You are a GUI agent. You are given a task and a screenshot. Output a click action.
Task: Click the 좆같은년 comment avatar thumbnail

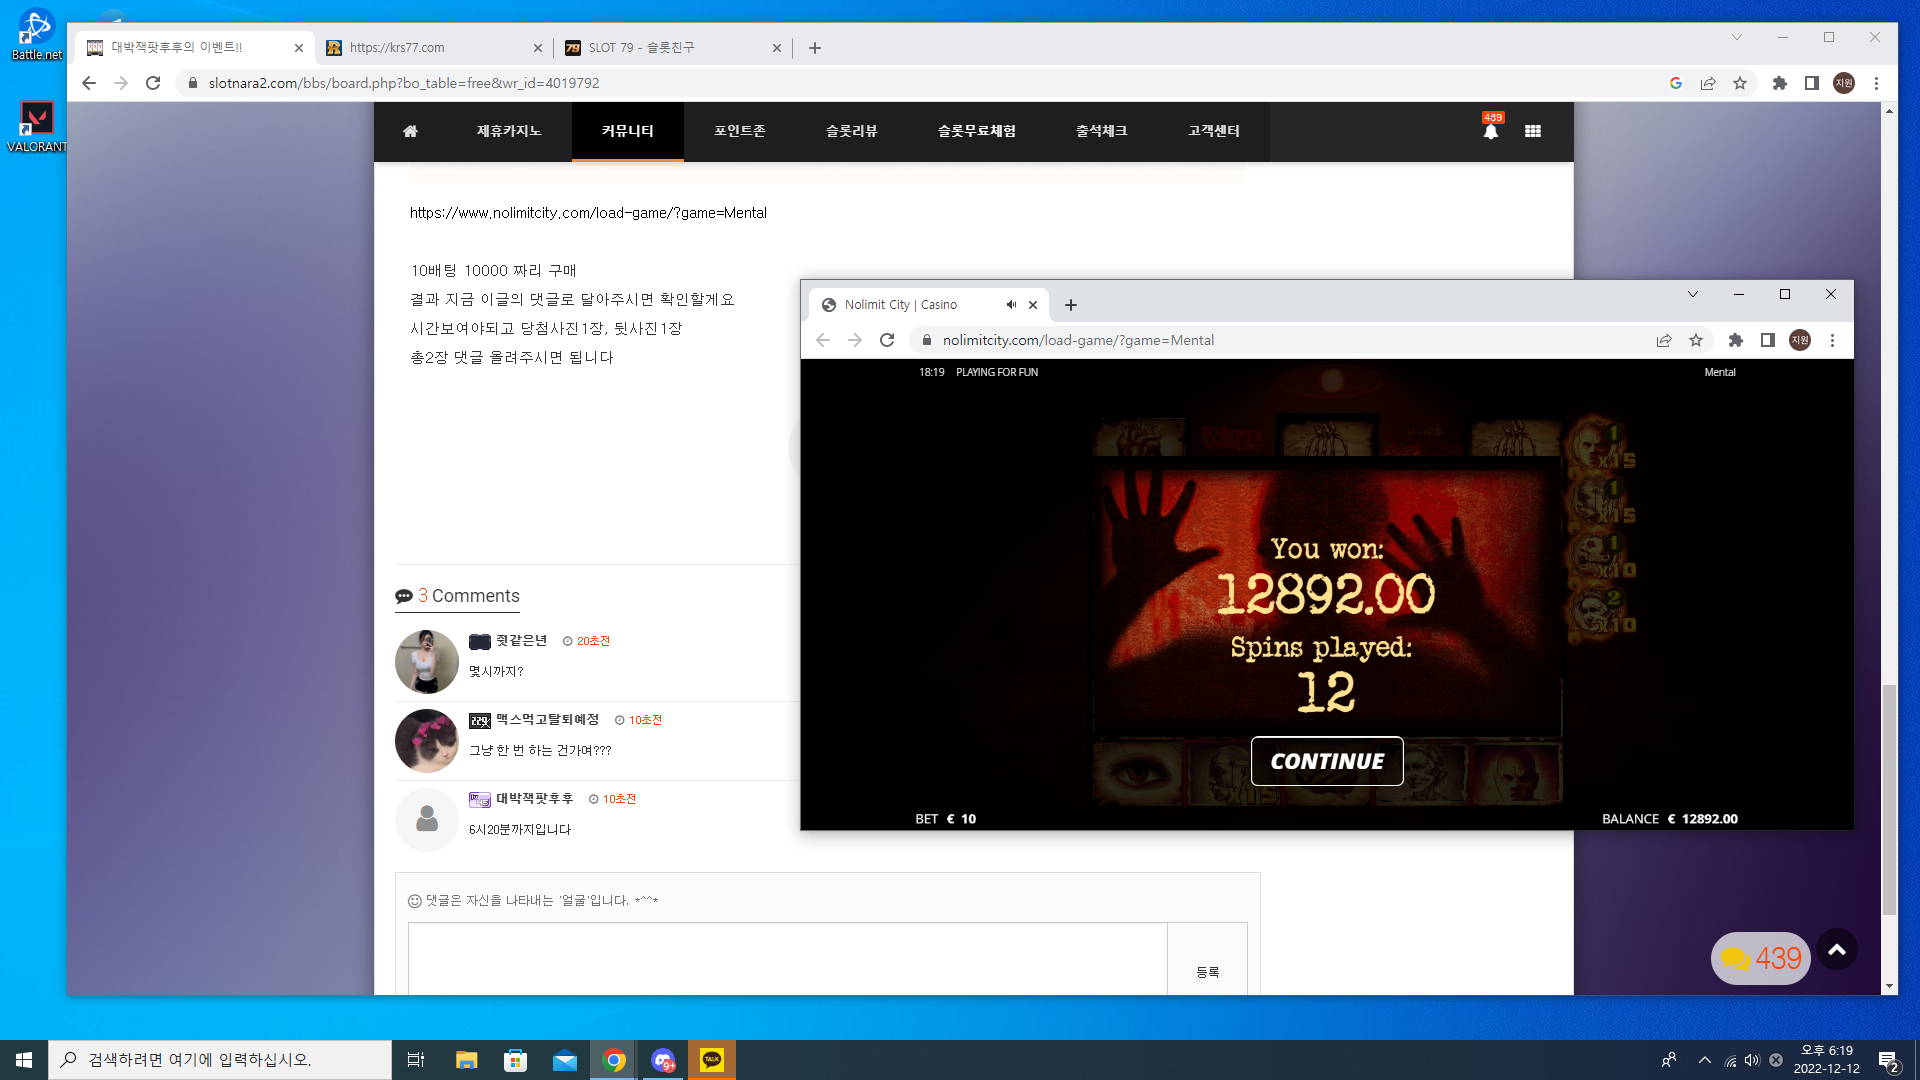(x=427, y=662)
